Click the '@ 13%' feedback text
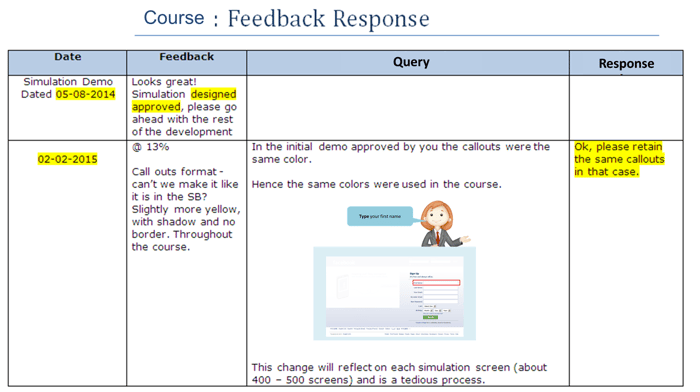 pos(150,147)
